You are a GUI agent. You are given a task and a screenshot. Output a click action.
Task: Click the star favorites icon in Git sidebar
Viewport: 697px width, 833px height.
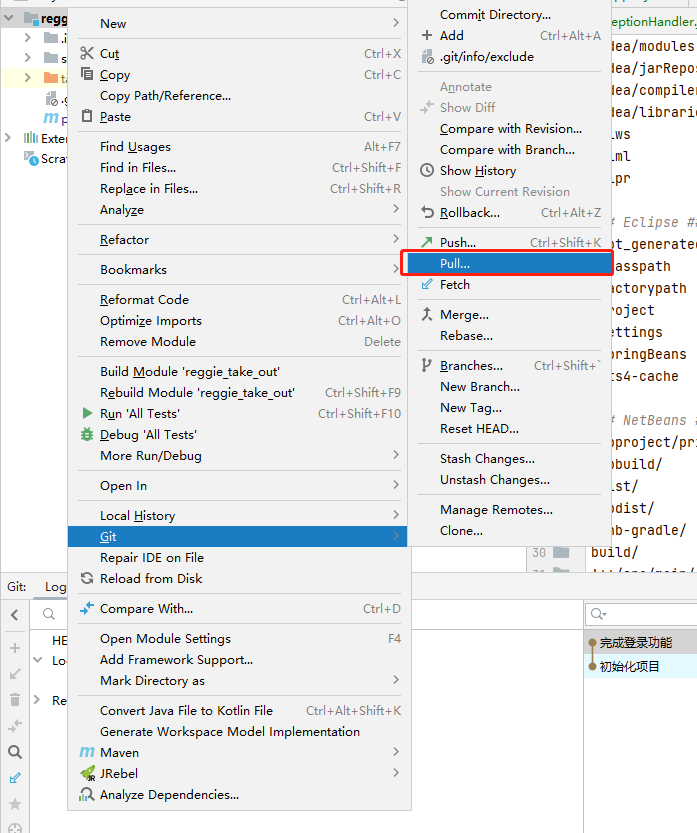click(x=15, y=803)
